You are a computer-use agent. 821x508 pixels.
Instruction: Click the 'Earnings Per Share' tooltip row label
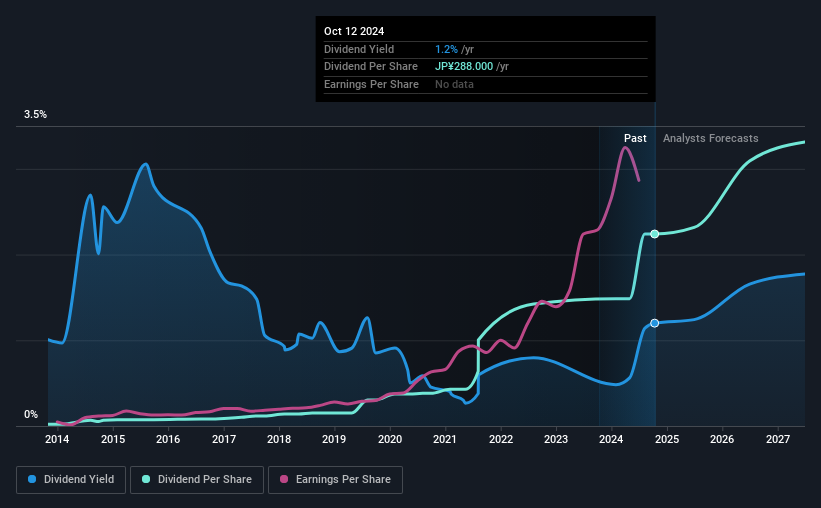click(x=371, y=84)
